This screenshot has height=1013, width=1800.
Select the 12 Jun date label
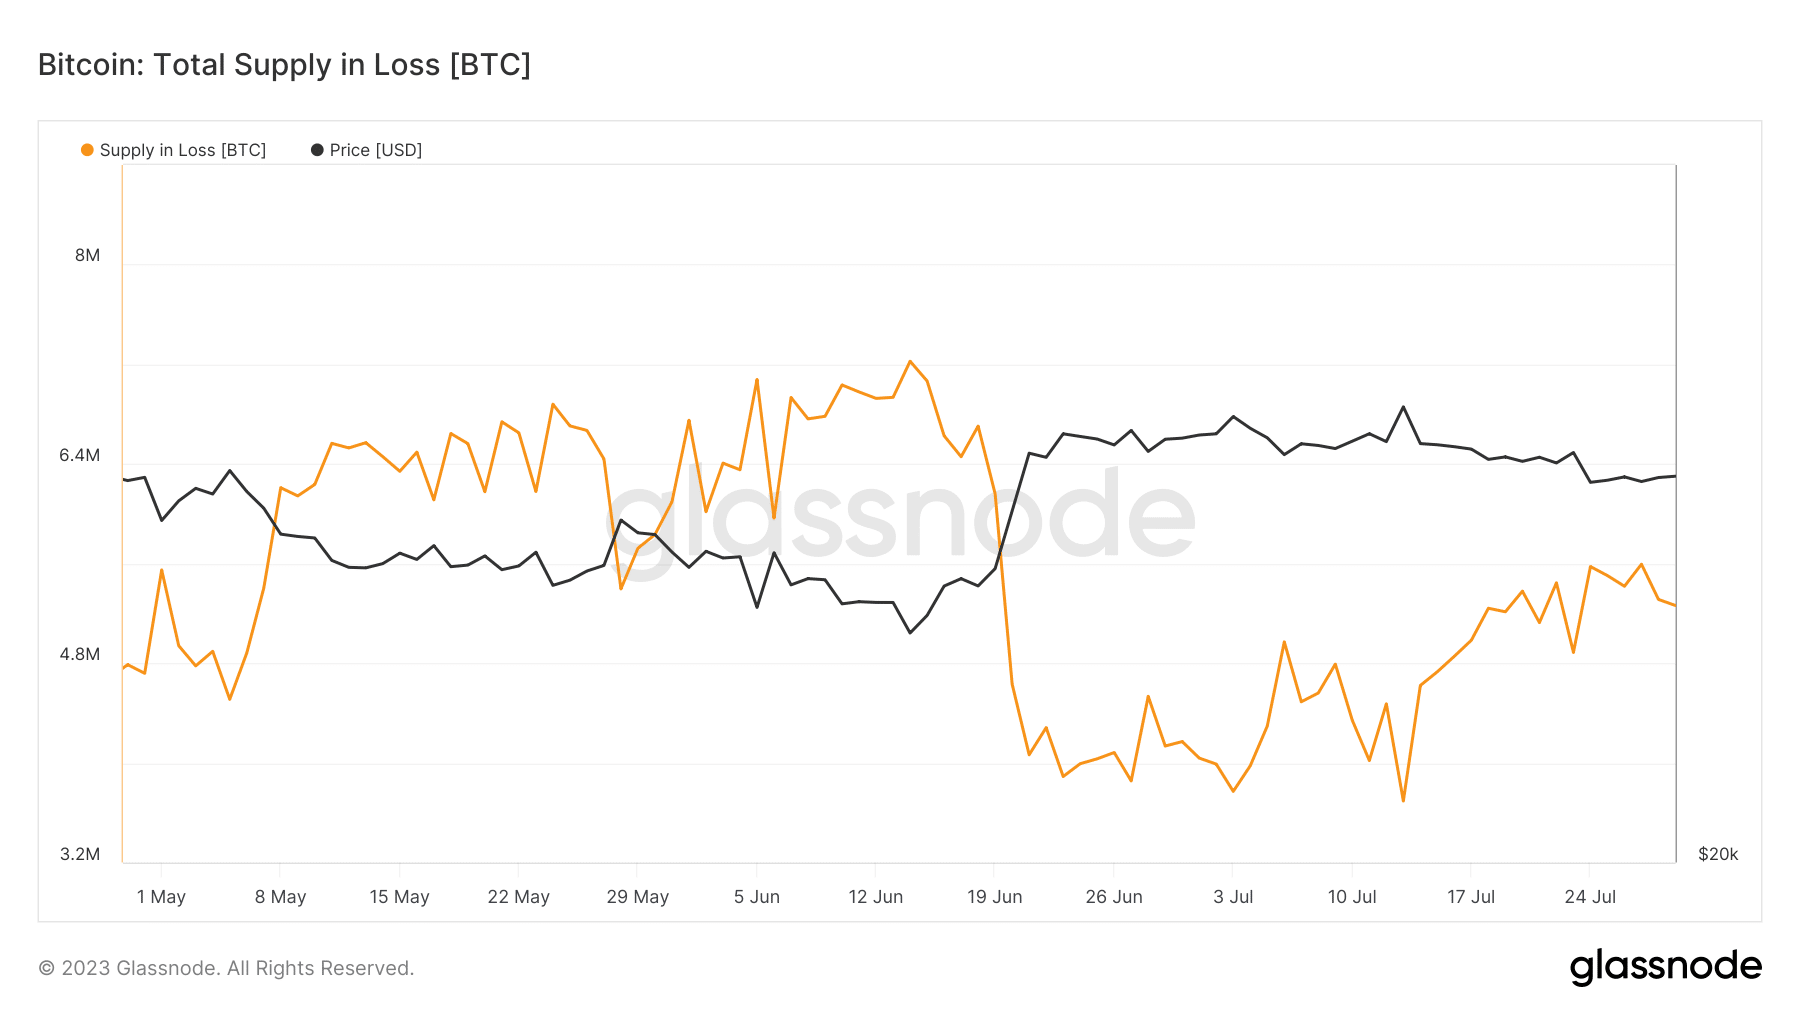[875, 897]
